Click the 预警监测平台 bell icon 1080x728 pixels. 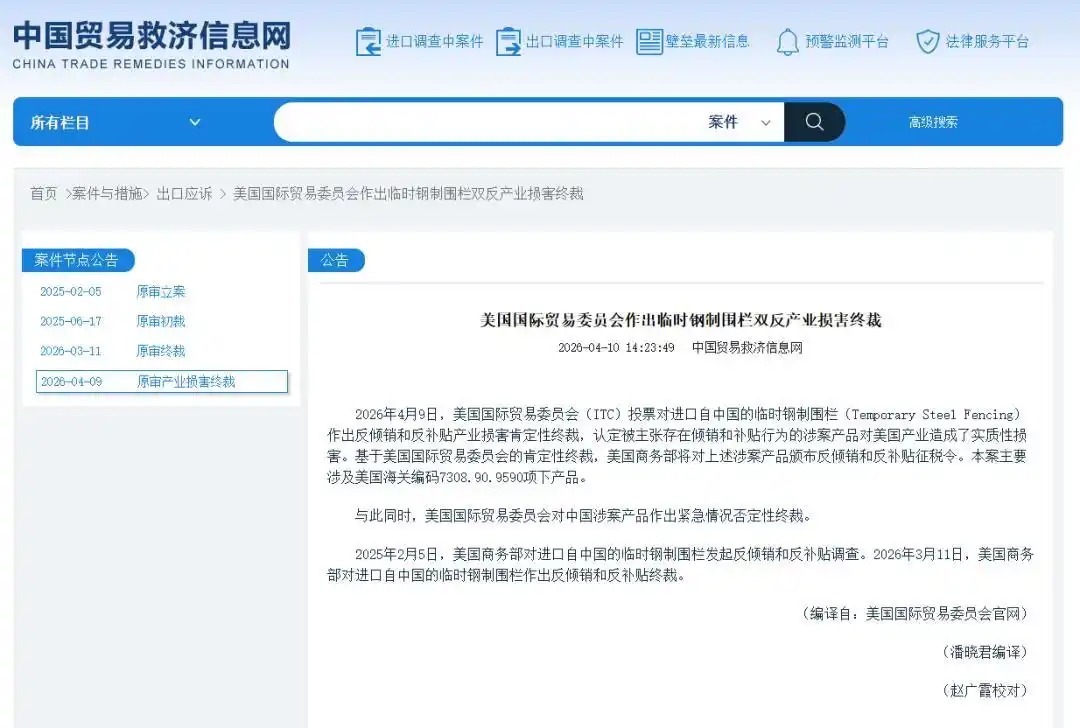point(787,41)
